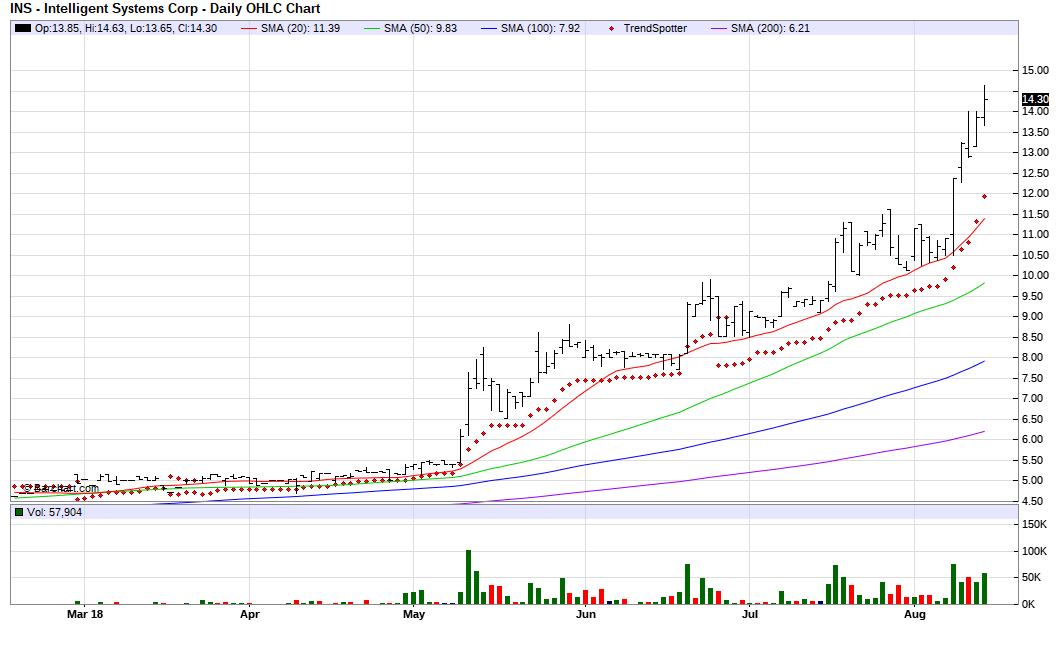The image size is (1060, 645).
Task: Click the 13.50 price axis label
Action: pos(1035,132)
